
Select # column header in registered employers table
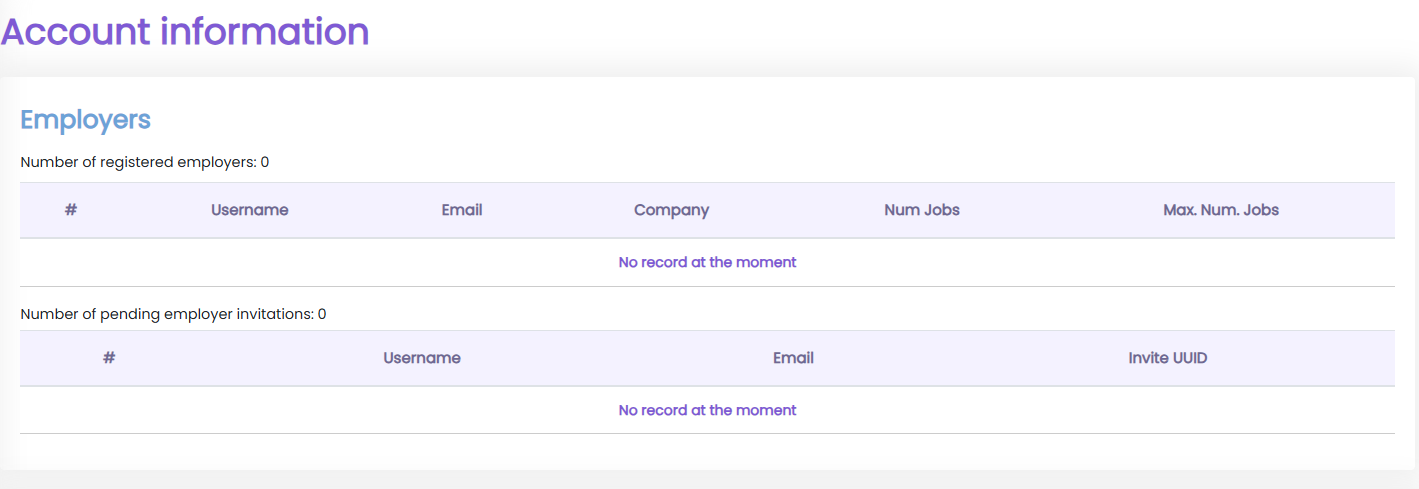pyautogui.click(x=71, y=210)
